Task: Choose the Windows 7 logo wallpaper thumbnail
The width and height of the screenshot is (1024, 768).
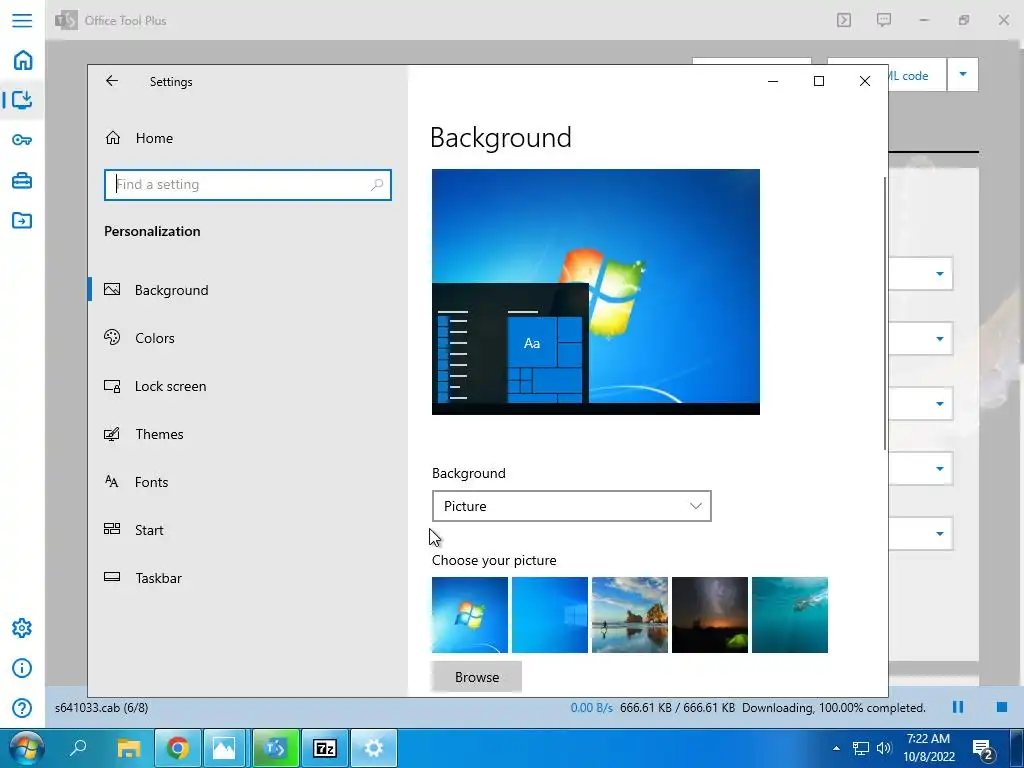Action: coord(470,615)
